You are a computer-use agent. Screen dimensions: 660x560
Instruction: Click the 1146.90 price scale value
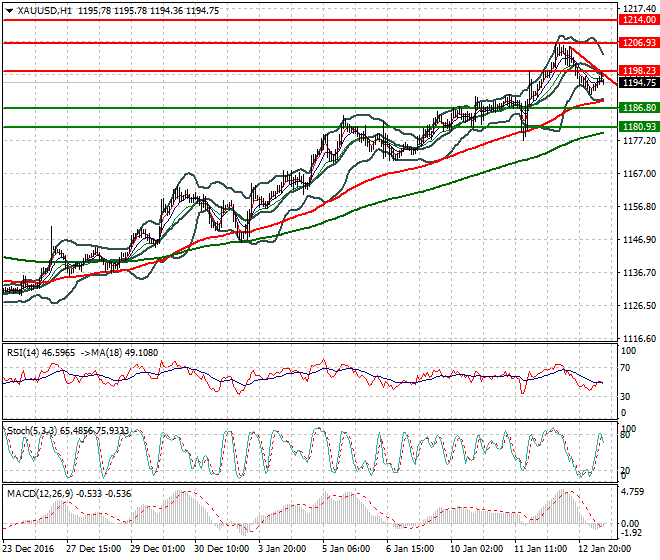[639, 239]
